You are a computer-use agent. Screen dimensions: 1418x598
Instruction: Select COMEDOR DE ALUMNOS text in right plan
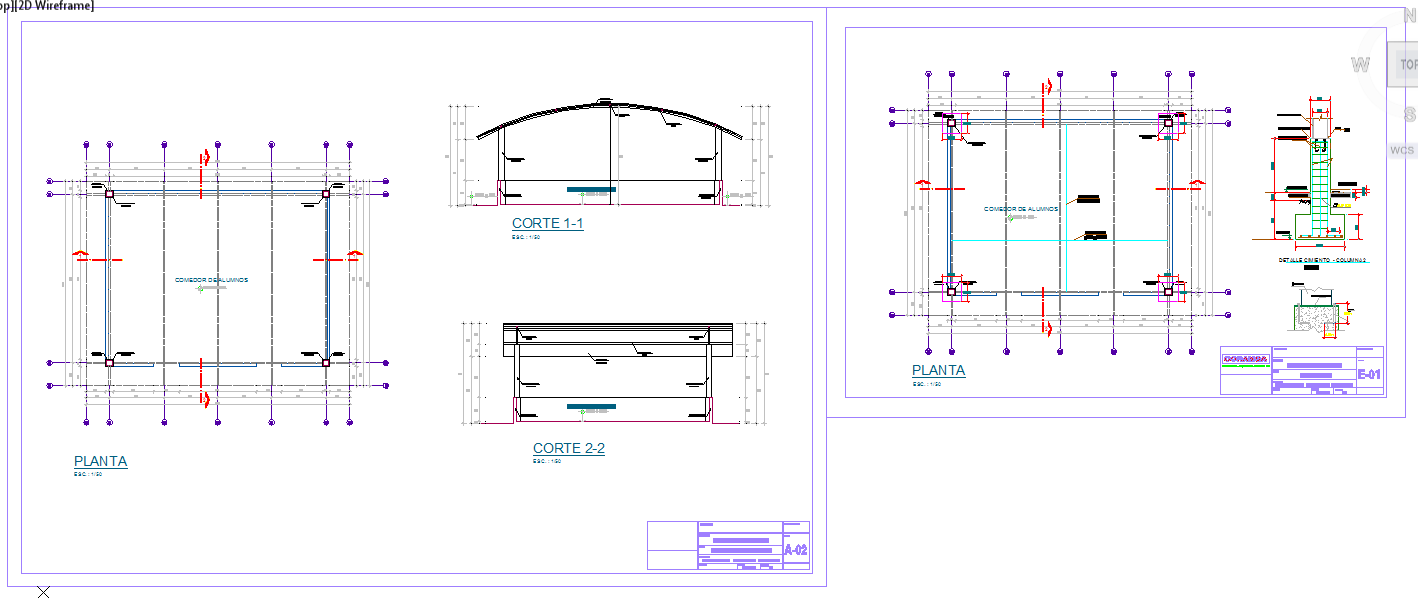[x=1020, y=210]
